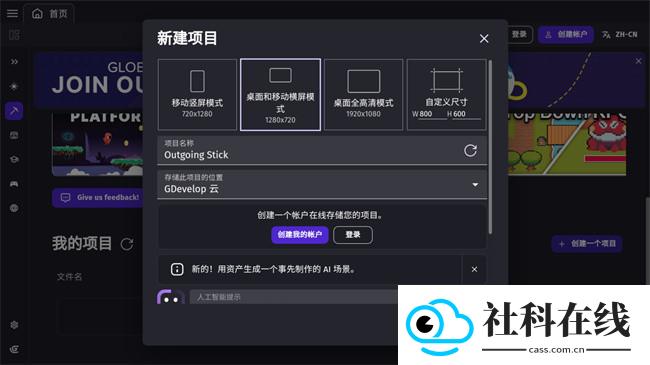Click the 登录 button inside the dialog
650x365 pixels.
point(353,235)
